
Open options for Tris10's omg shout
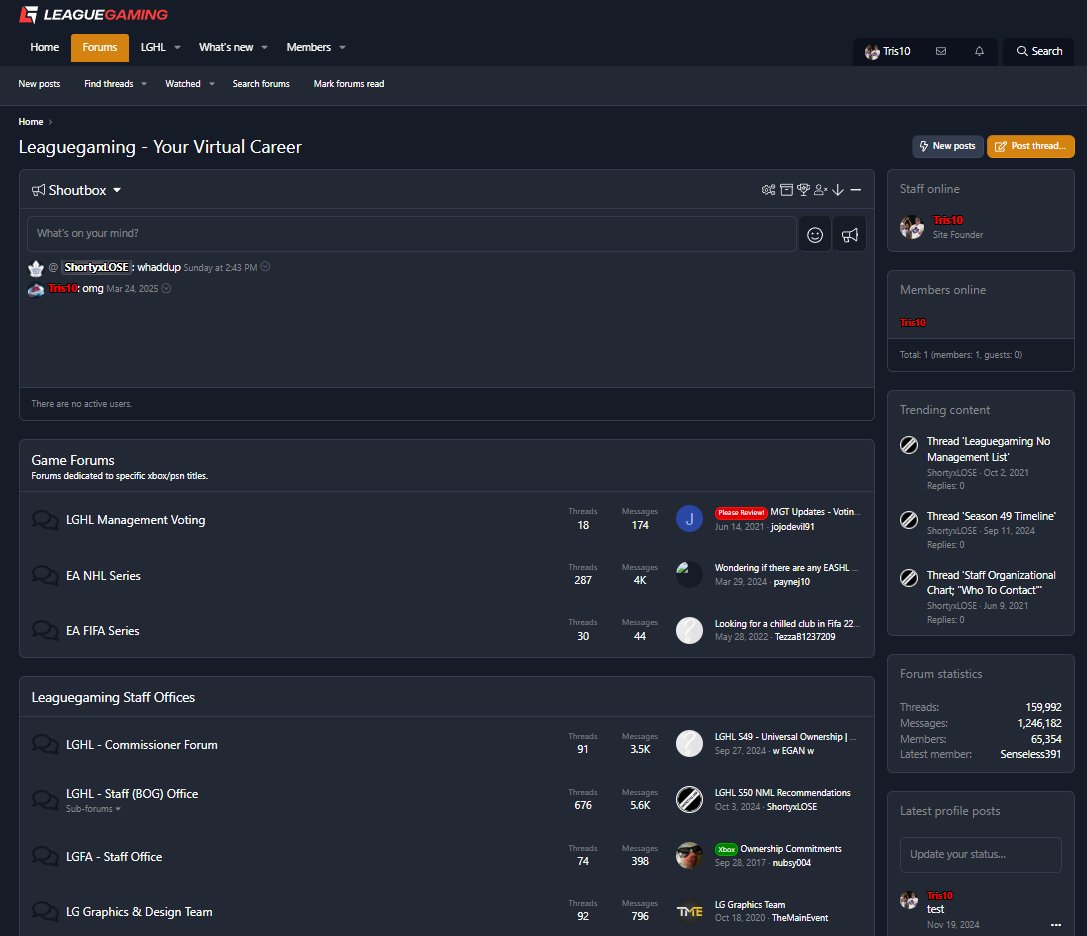[166, 288]
